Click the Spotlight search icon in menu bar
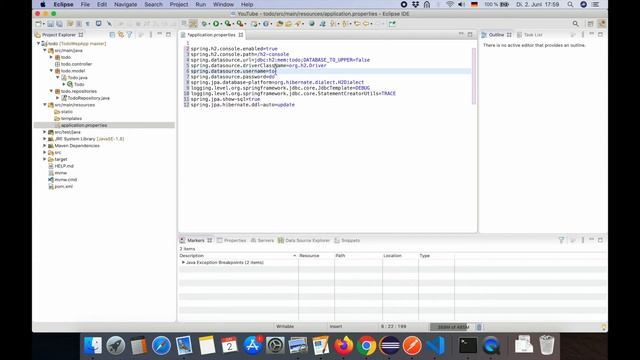Screen dimensions: 640x360 (570, 4)
